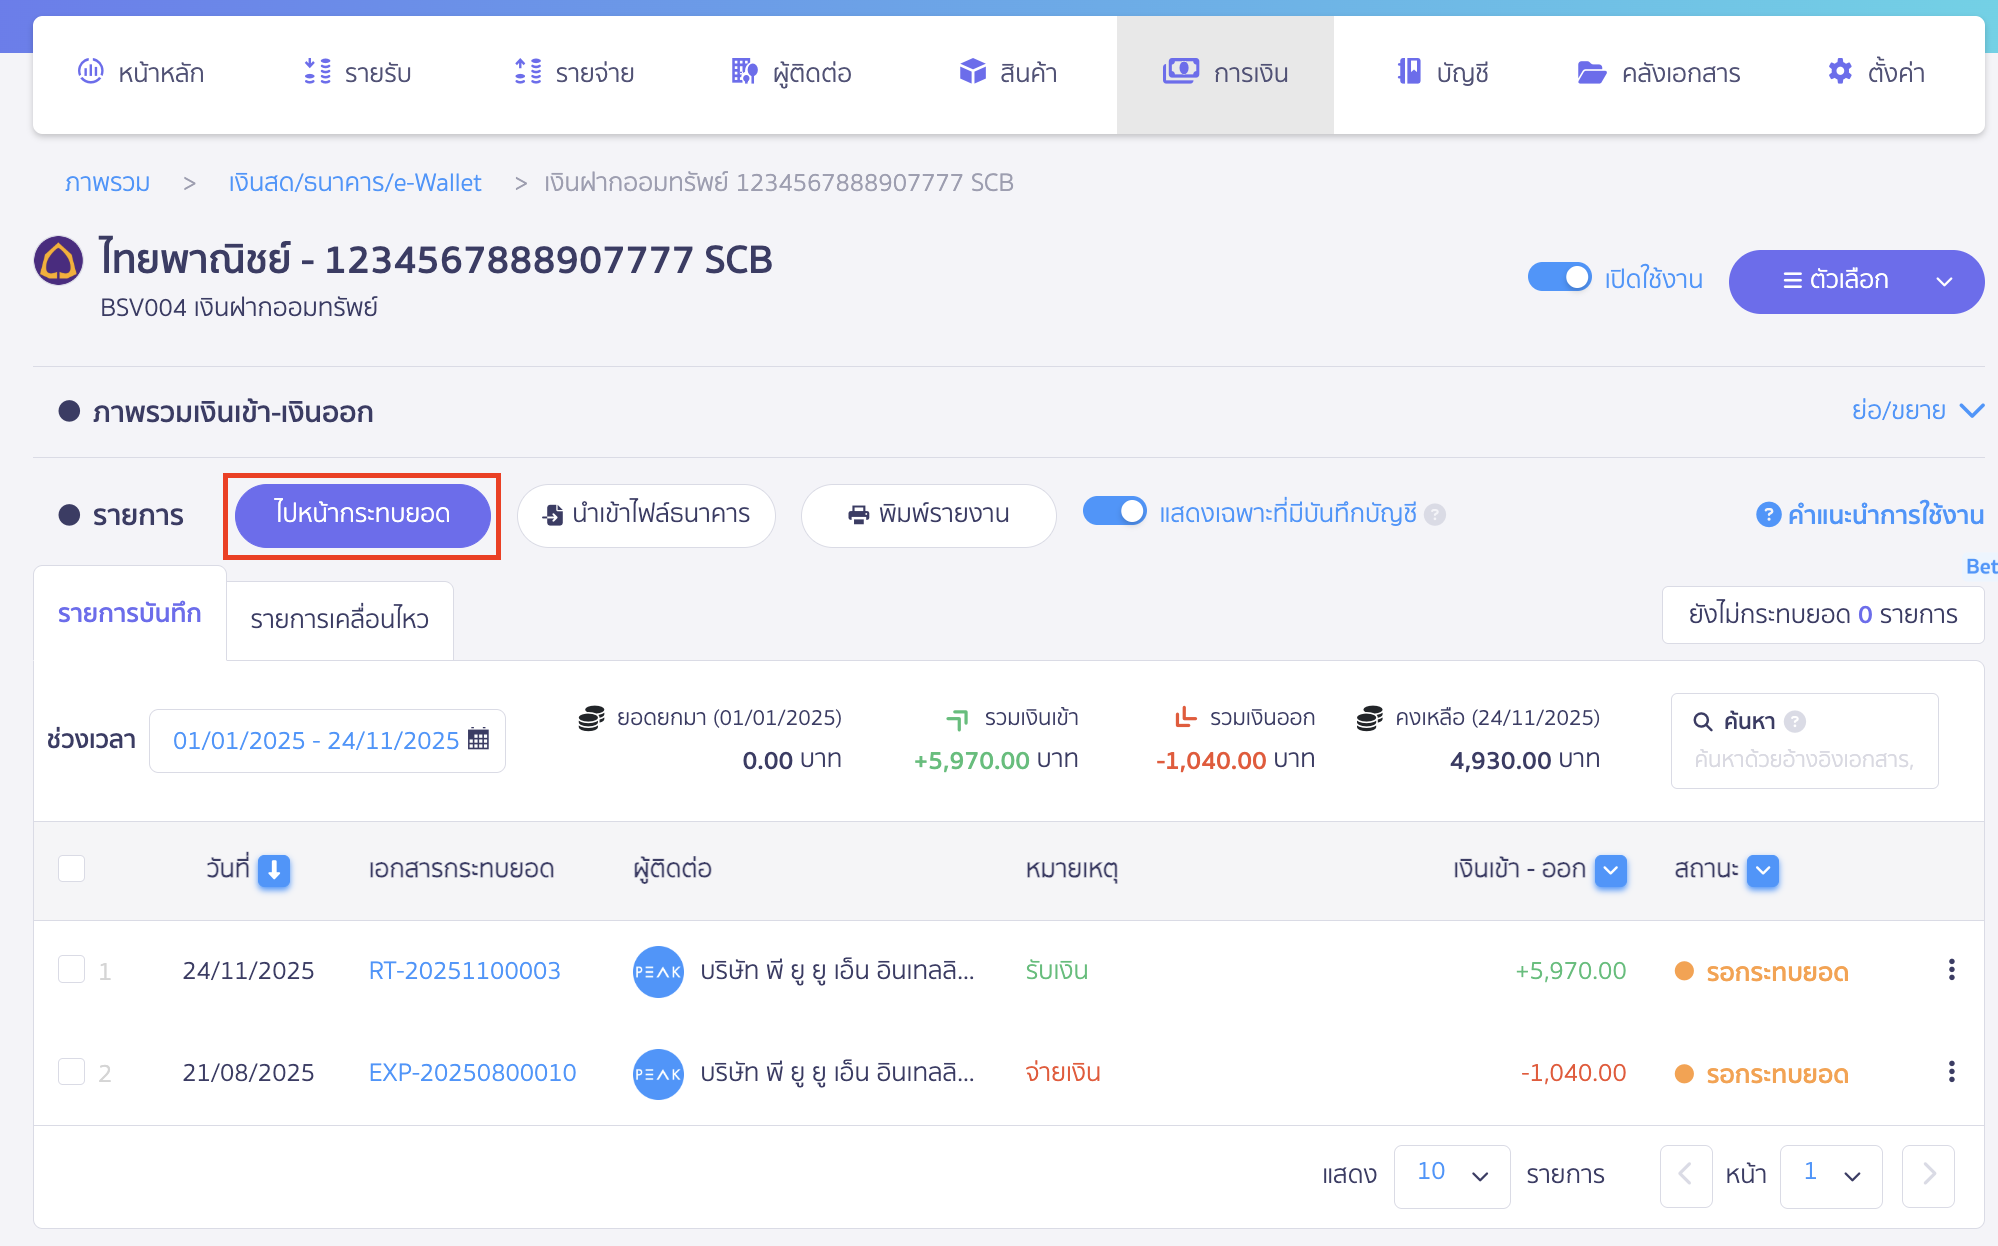1998x1246 pixels.
Task: Open the ตัวเลือก options dropdown
Action: [x=1855, y=281]
